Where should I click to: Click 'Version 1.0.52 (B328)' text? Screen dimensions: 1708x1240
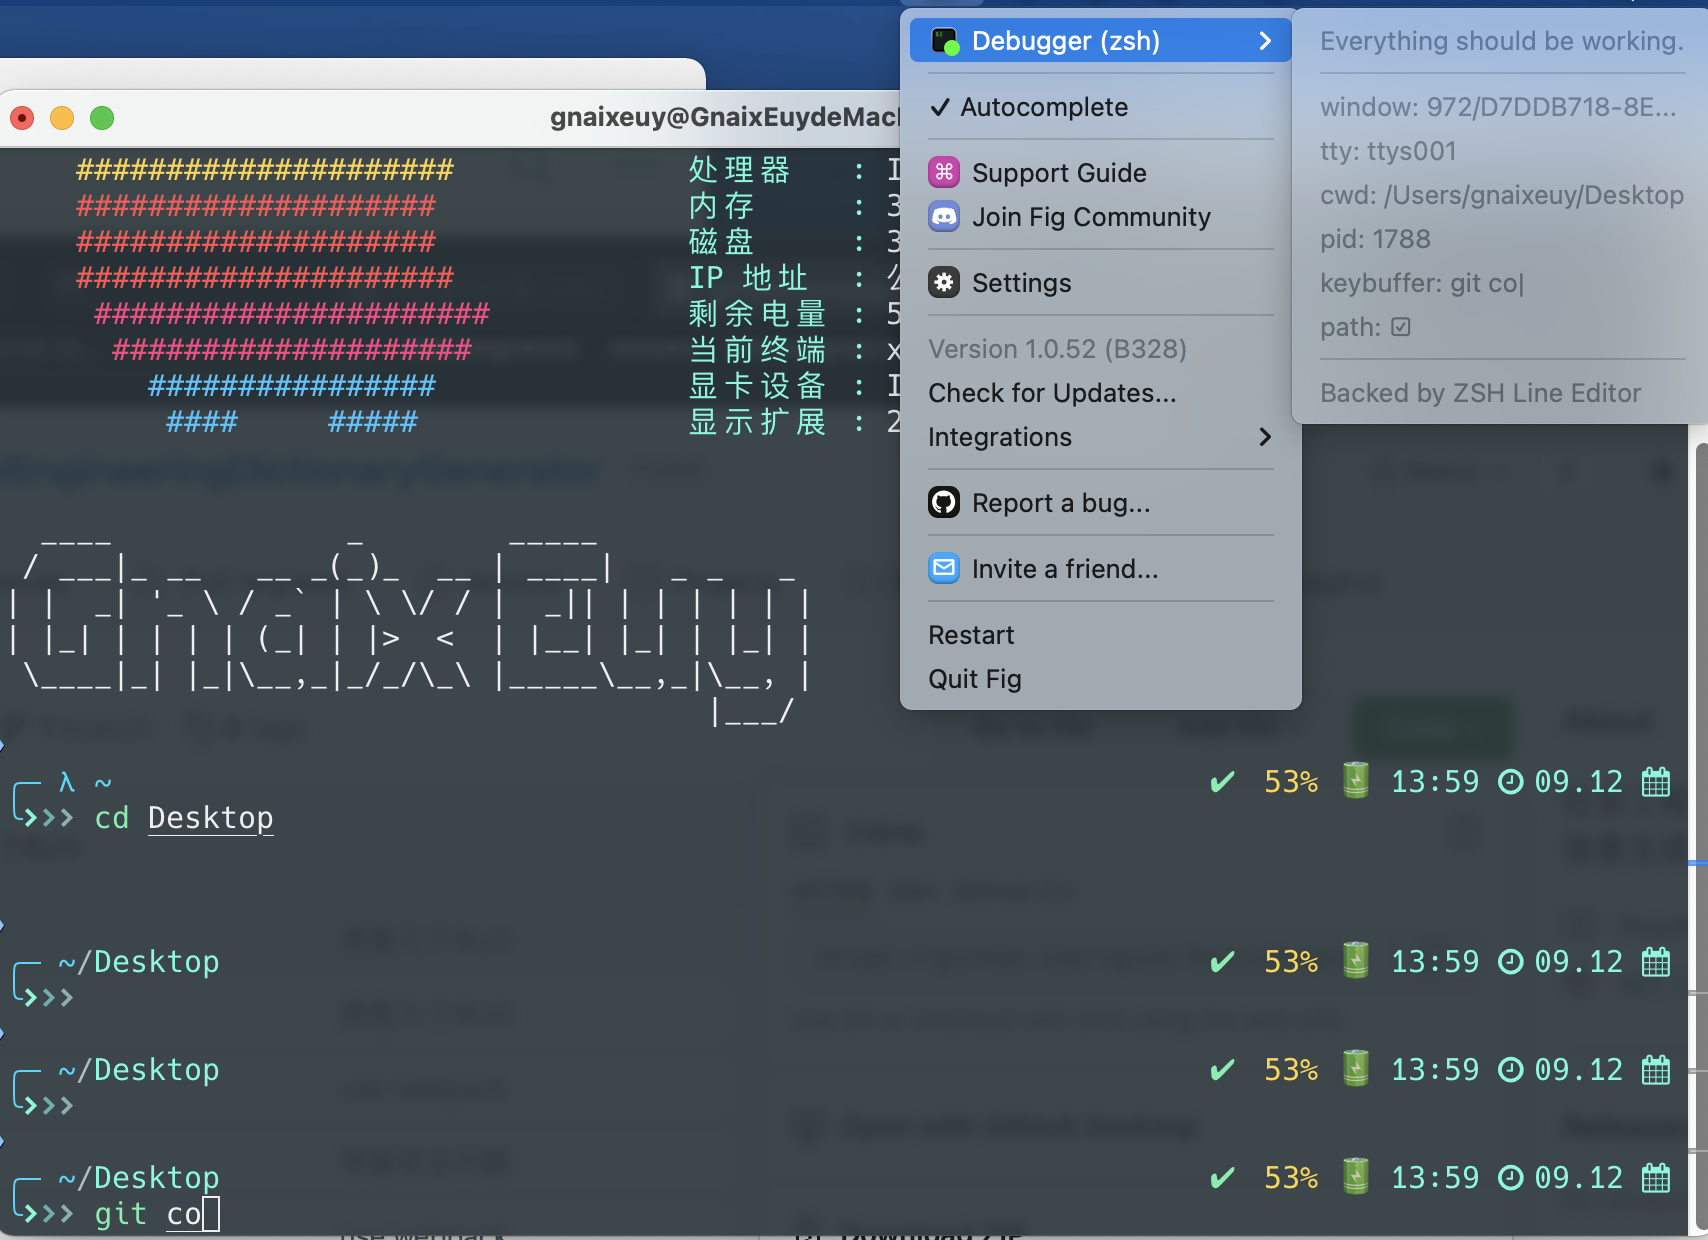pos(1057,349)
